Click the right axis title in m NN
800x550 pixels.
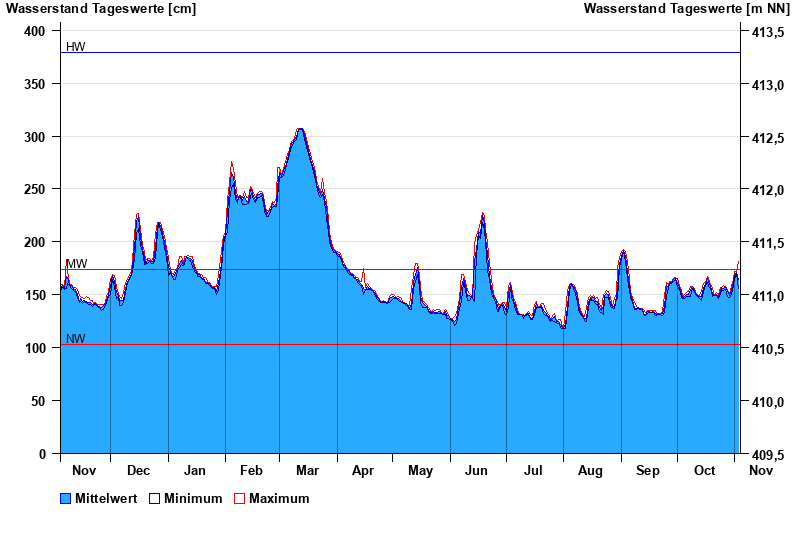[686, 9]
